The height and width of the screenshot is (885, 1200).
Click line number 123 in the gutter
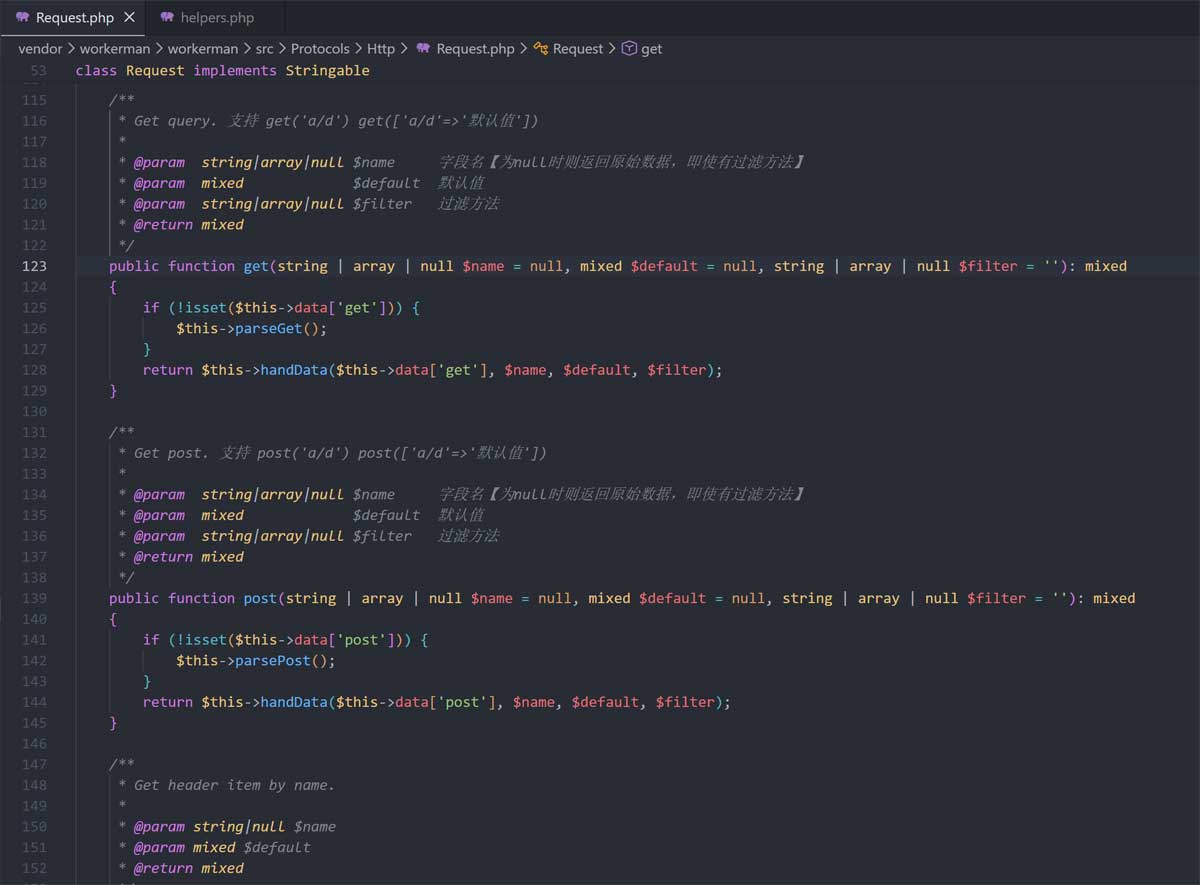[34, 266]
